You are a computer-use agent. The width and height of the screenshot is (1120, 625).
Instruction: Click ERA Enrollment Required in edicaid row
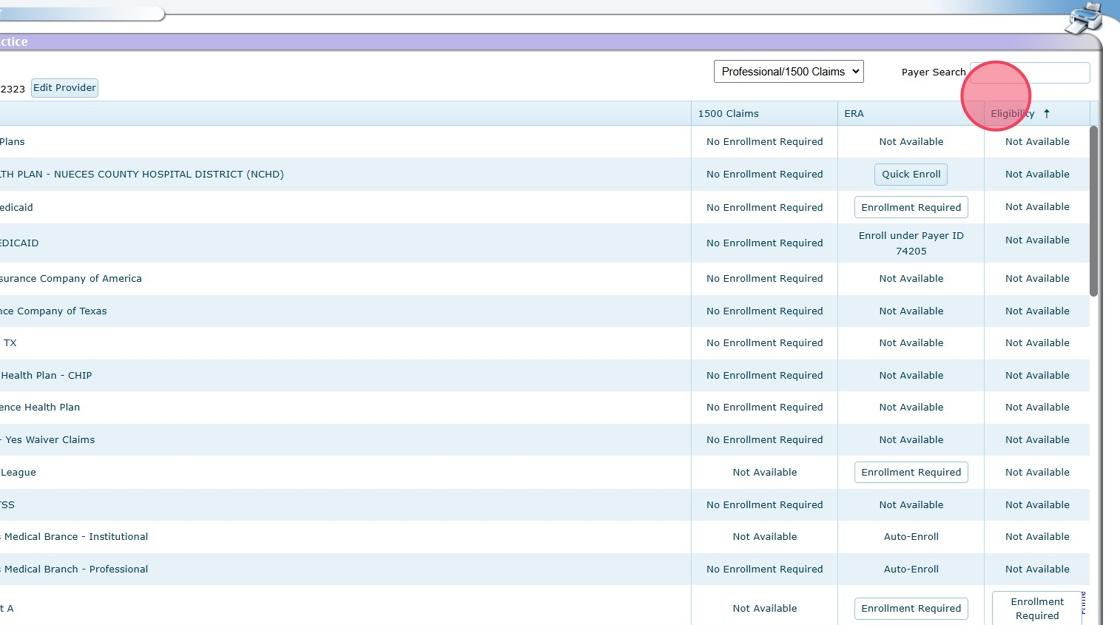[911, 207]
